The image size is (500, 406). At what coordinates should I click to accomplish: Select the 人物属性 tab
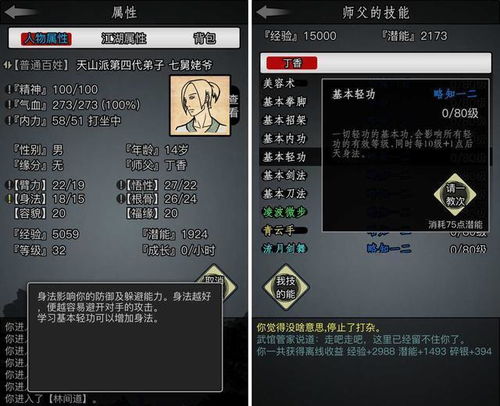tap(46, 39)
